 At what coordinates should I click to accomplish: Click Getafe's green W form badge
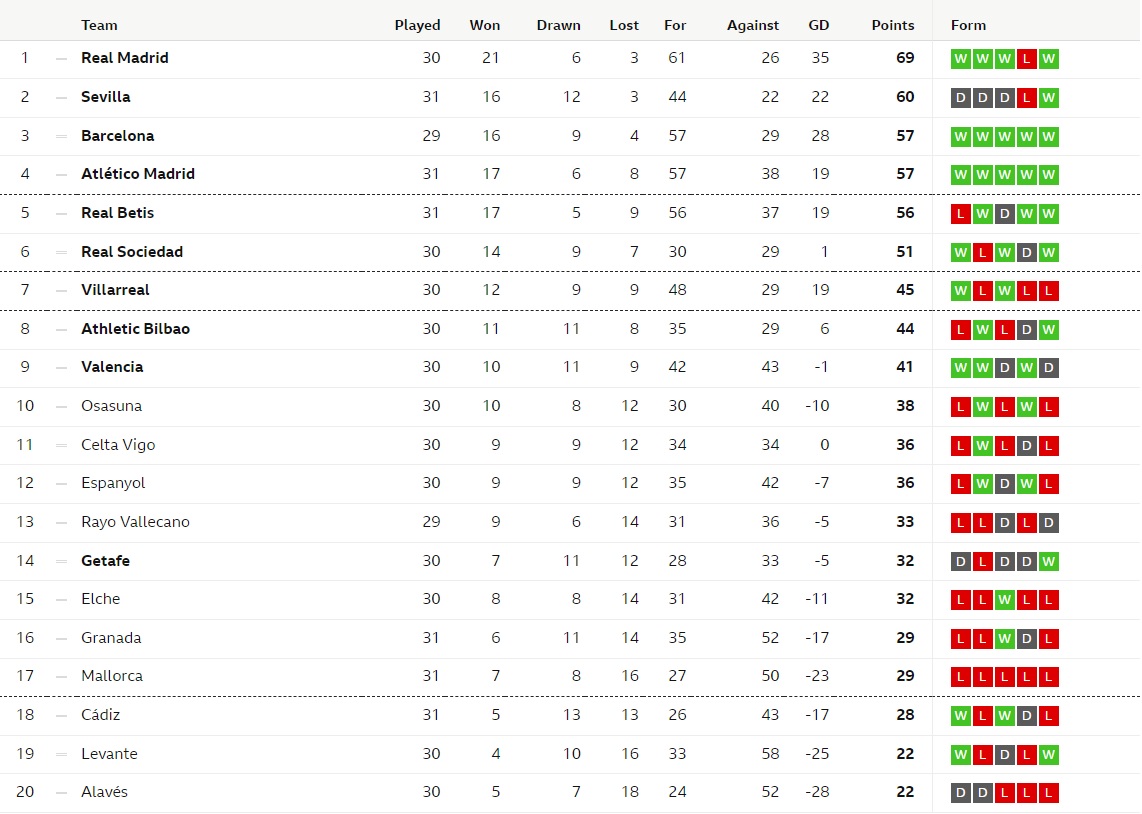(1048, 561)
